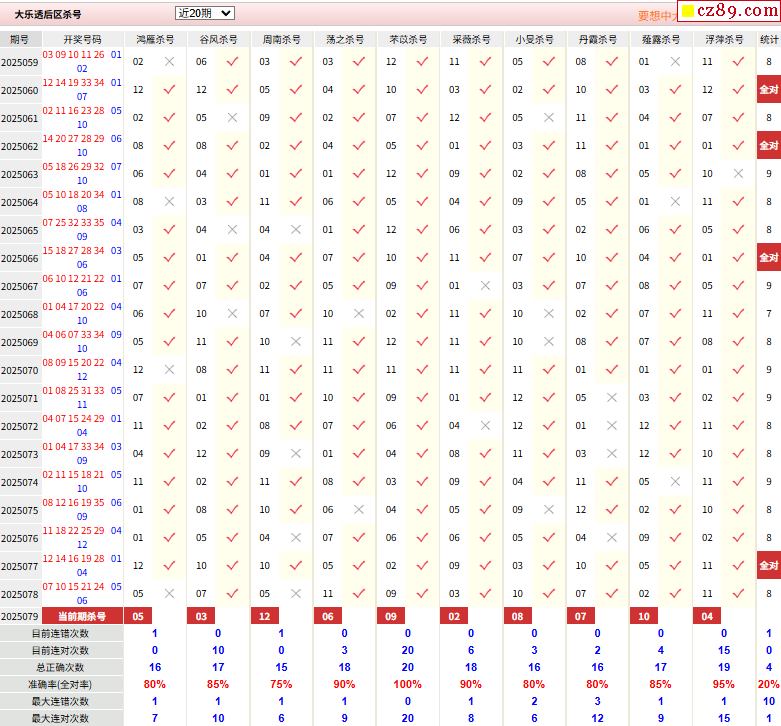Click the red 当前期杀号 label cell
The width and height of the screenshot is (781, 726).
(x=82, y=616)
